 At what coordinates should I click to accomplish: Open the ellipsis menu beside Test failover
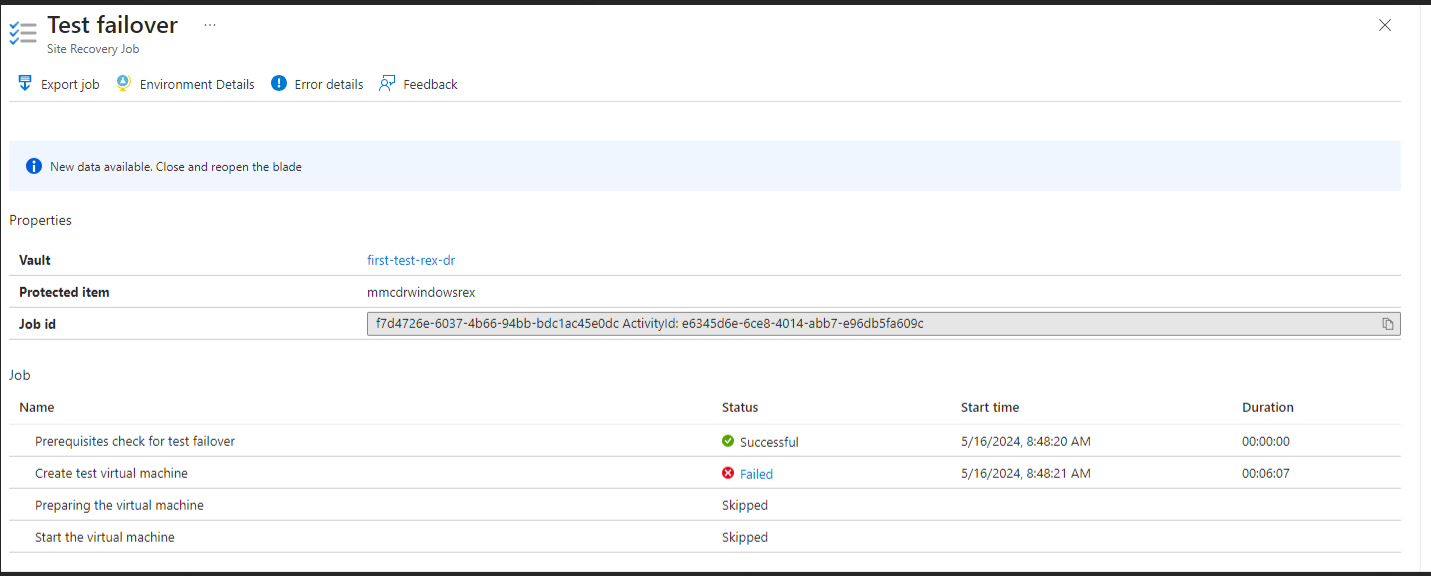point(210,25)
